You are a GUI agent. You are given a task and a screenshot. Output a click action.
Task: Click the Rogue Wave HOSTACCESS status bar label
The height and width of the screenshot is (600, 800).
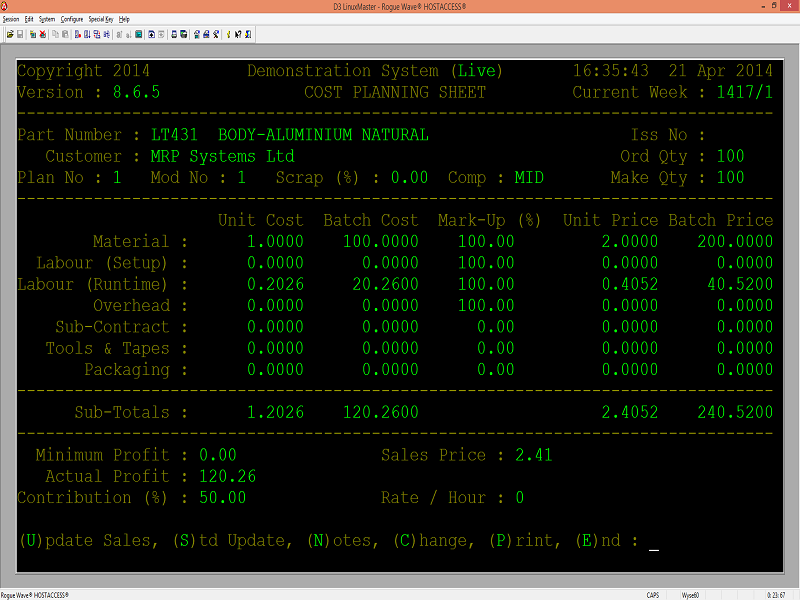coord(35,595)
